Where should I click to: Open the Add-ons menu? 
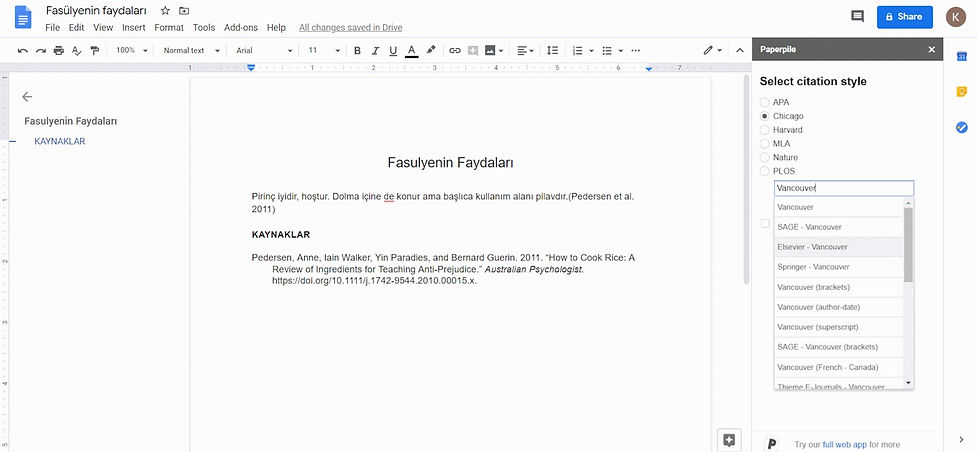tap(241, 27)
